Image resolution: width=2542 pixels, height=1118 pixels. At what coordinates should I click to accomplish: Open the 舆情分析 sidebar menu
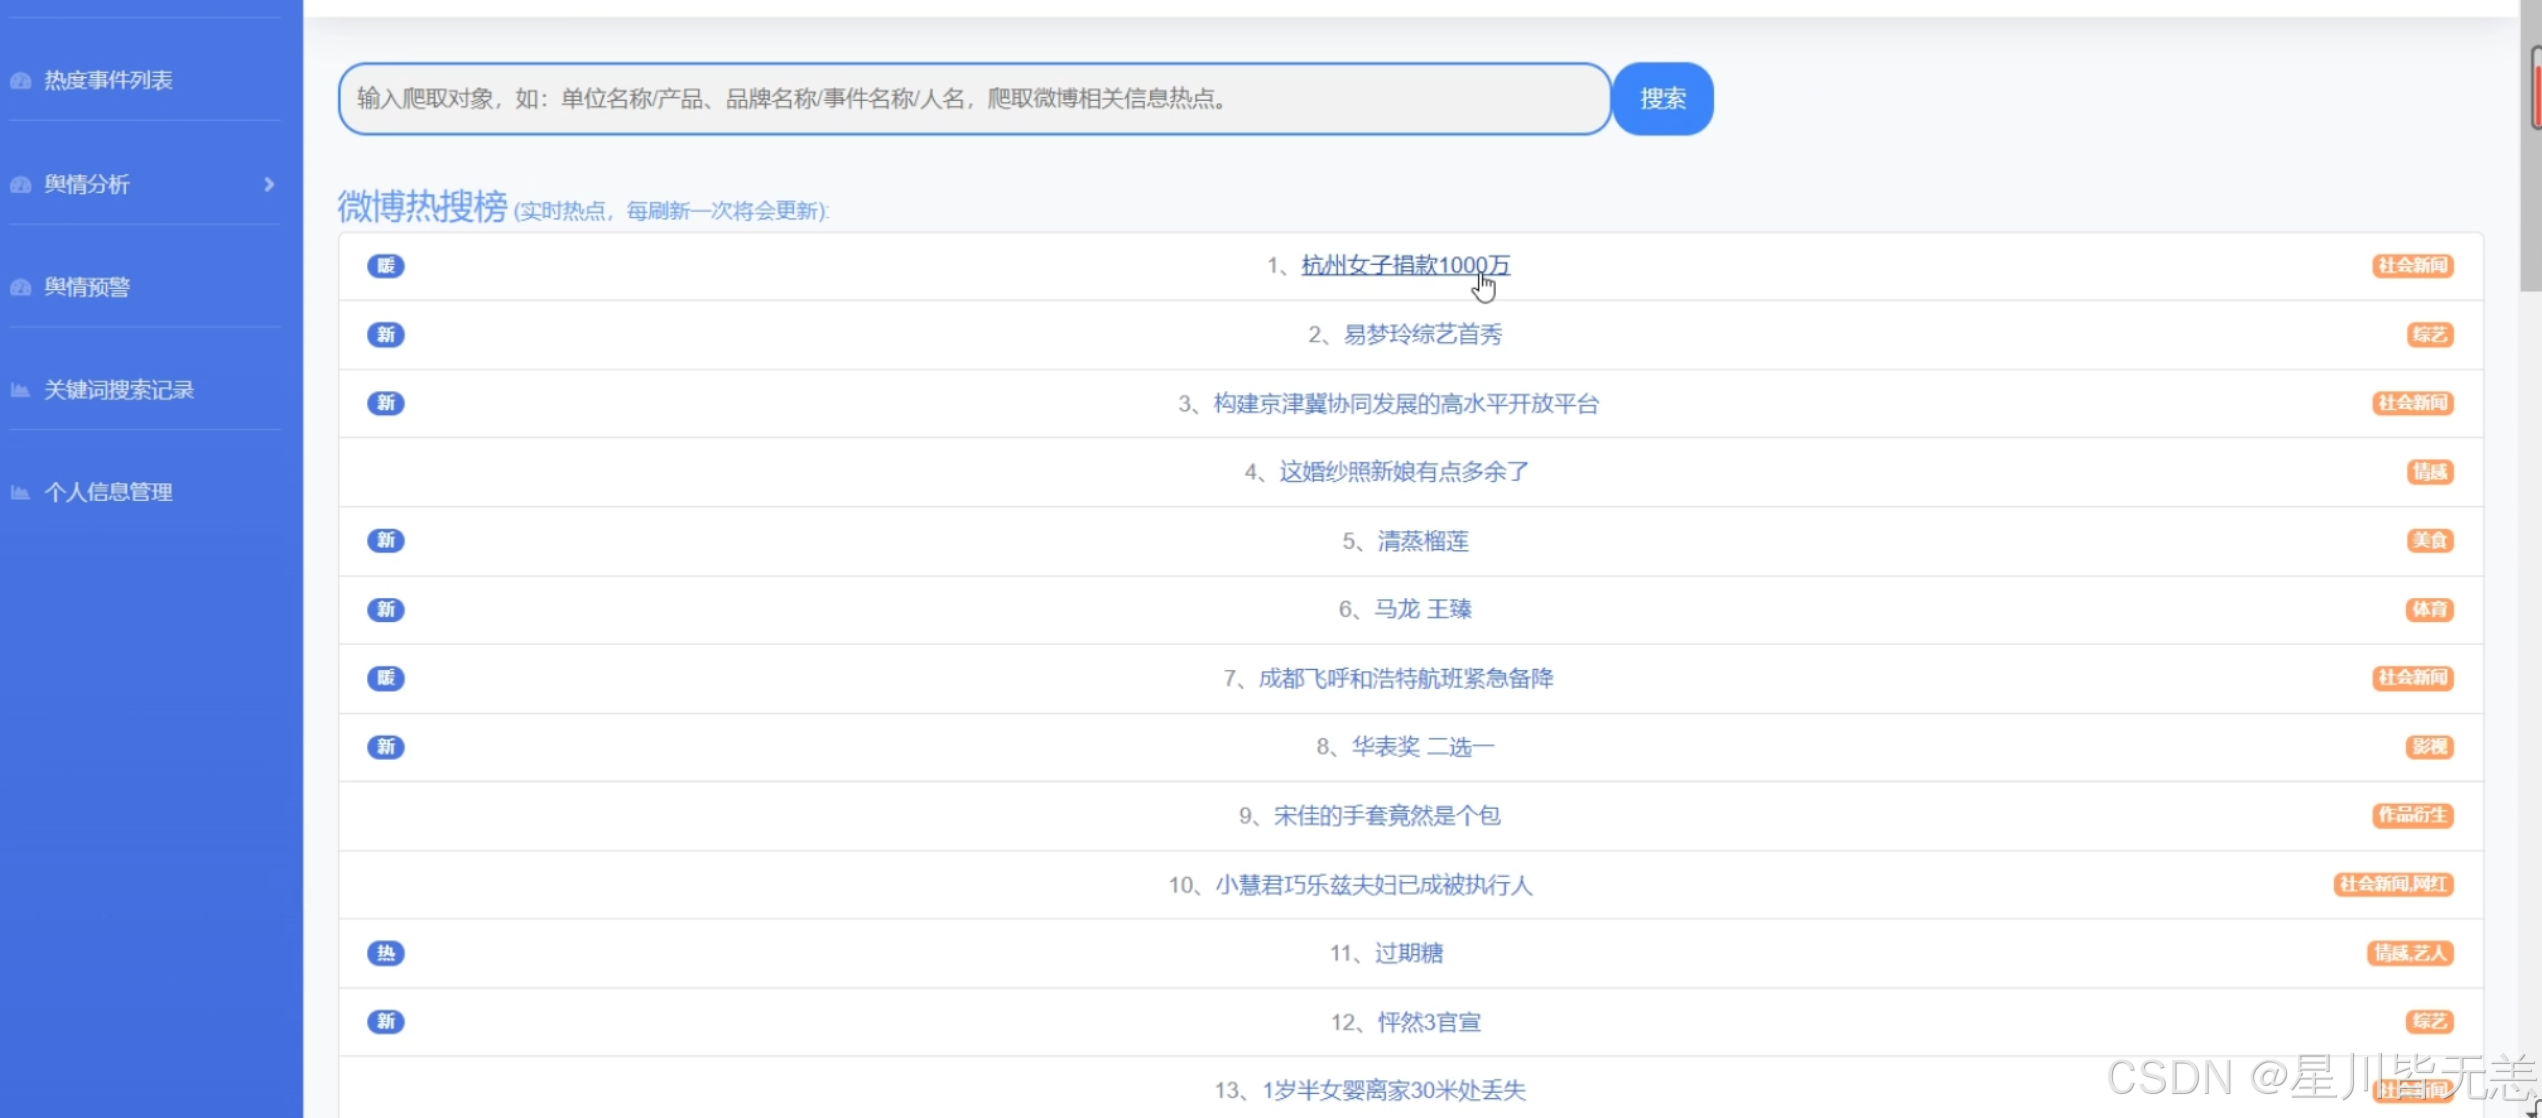click(x=87, y=184)
